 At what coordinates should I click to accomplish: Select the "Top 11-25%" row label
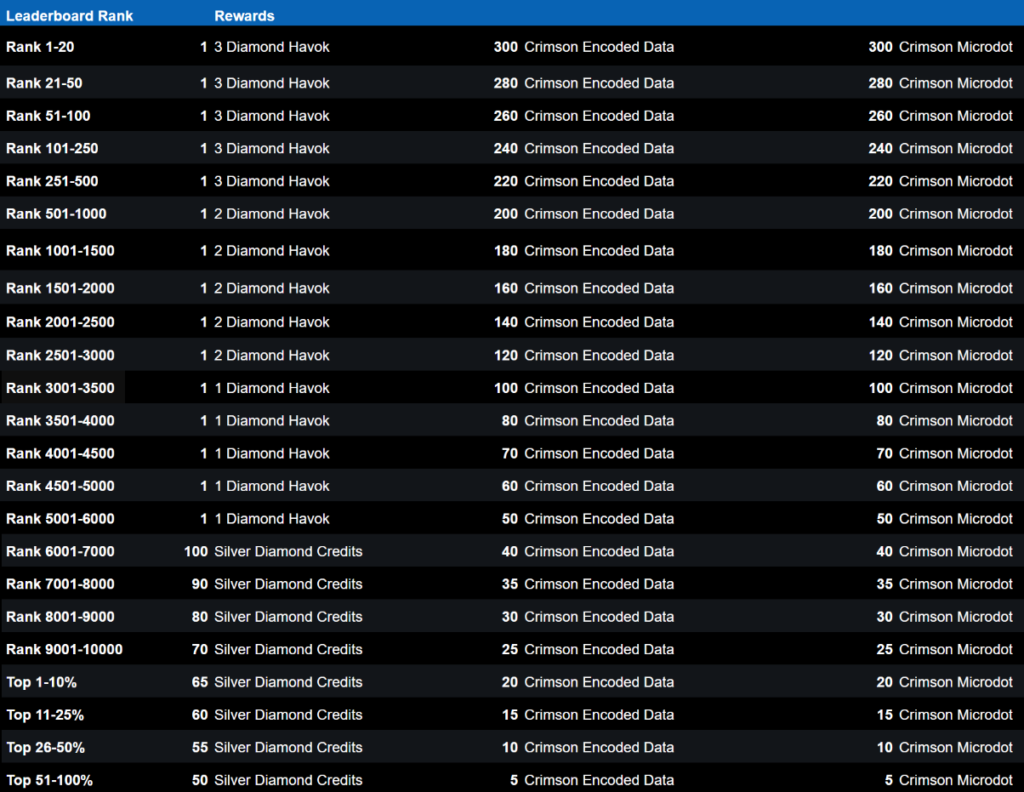45,715
